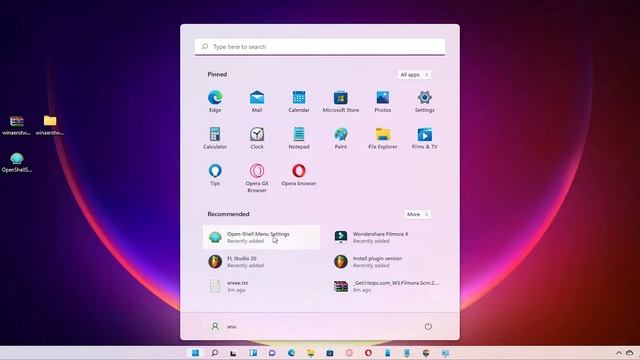Open the user account profile
This screenshot has width=640, height=360.
pyautogui.click(x=224, y=327)
